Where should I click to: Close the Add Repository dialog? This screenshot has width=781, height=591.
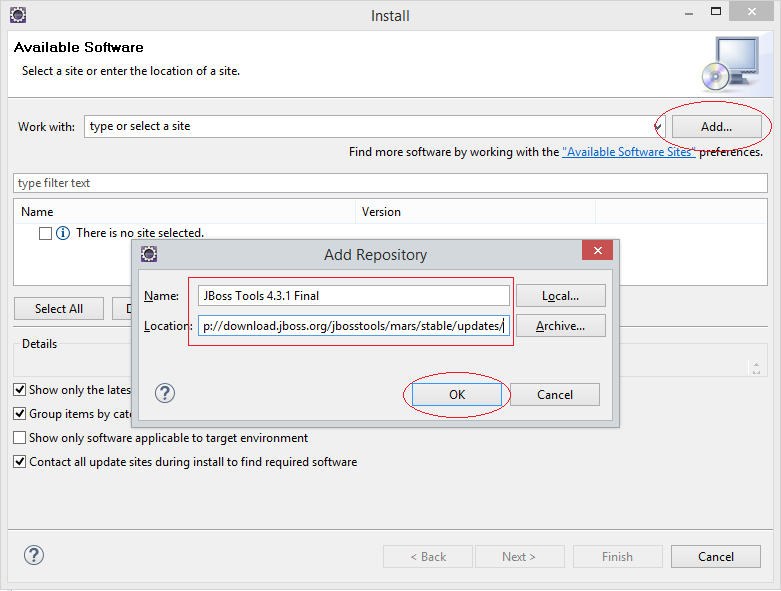598,250
